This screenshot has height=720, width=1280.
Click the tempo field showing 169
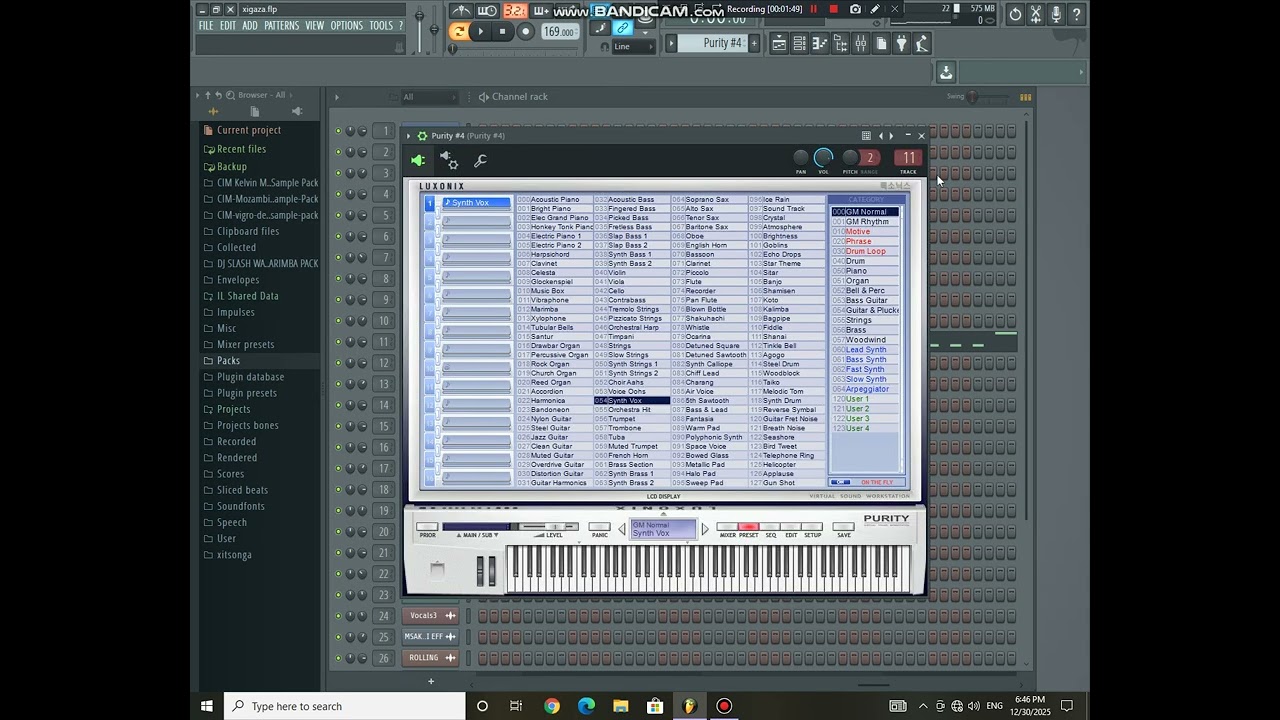(x=559, y=32)
